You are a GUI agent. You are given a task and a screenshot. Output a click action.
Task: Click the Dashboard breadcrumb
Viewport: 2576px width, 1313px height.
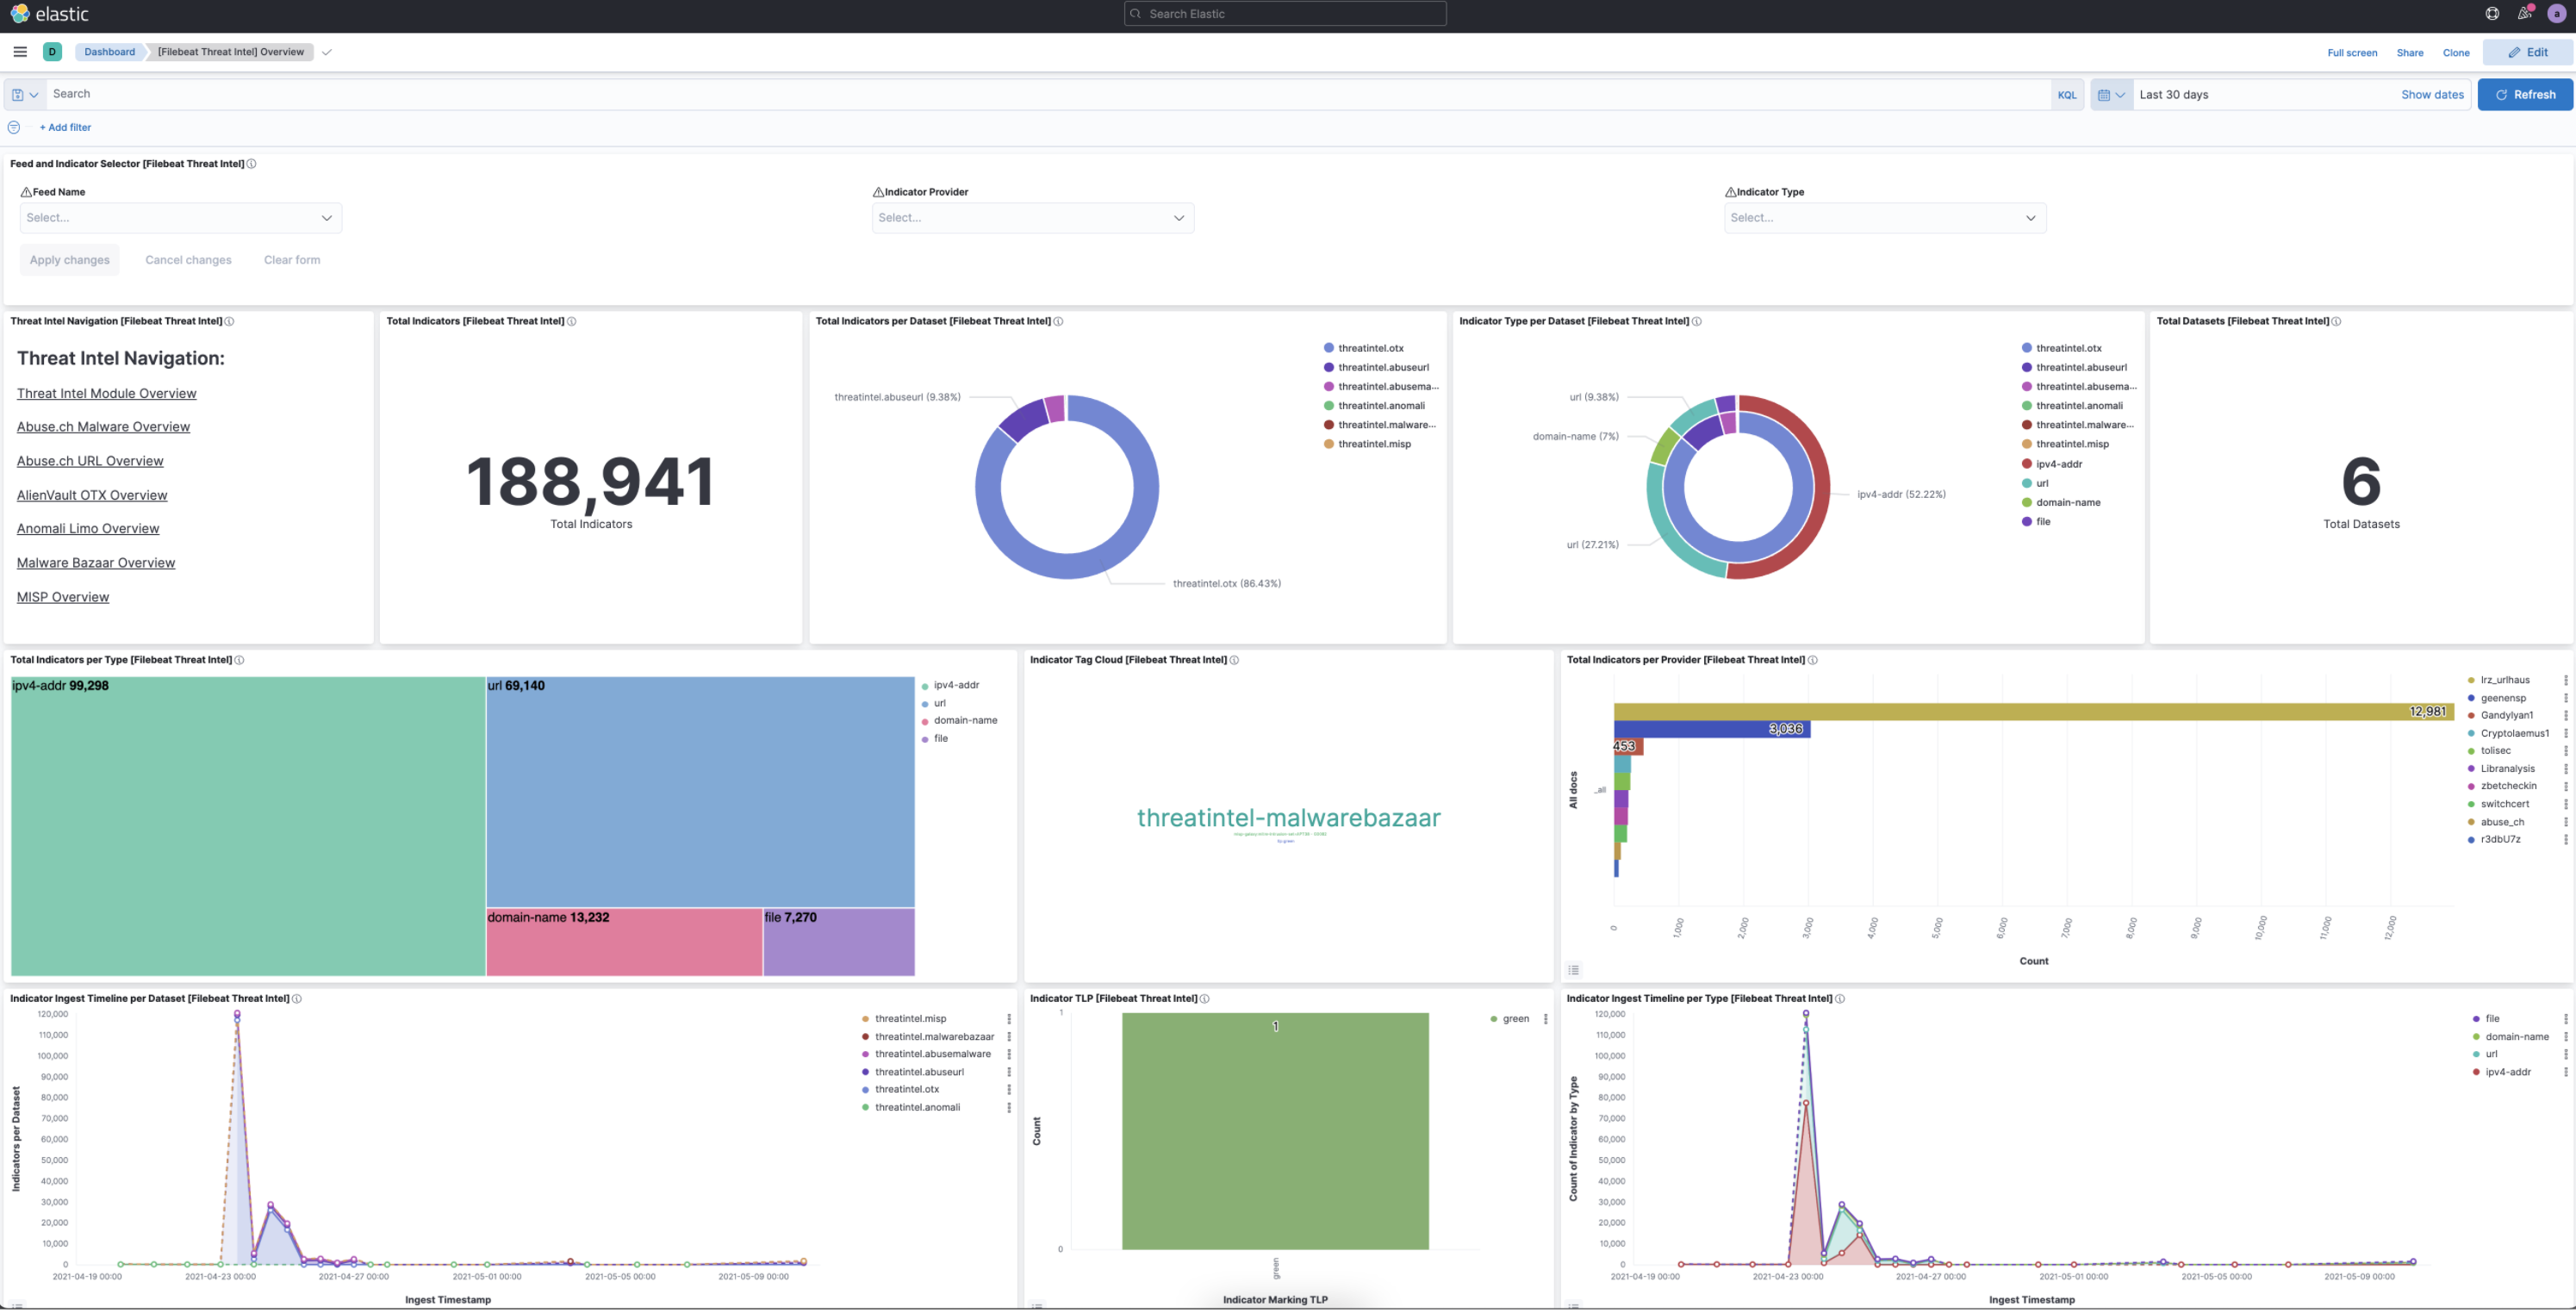pos(109,52)
